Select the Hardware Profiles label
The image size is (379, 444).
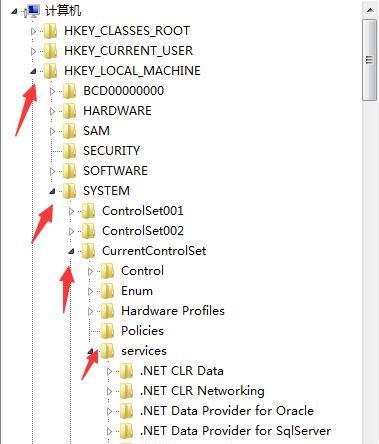pos(173,311)
